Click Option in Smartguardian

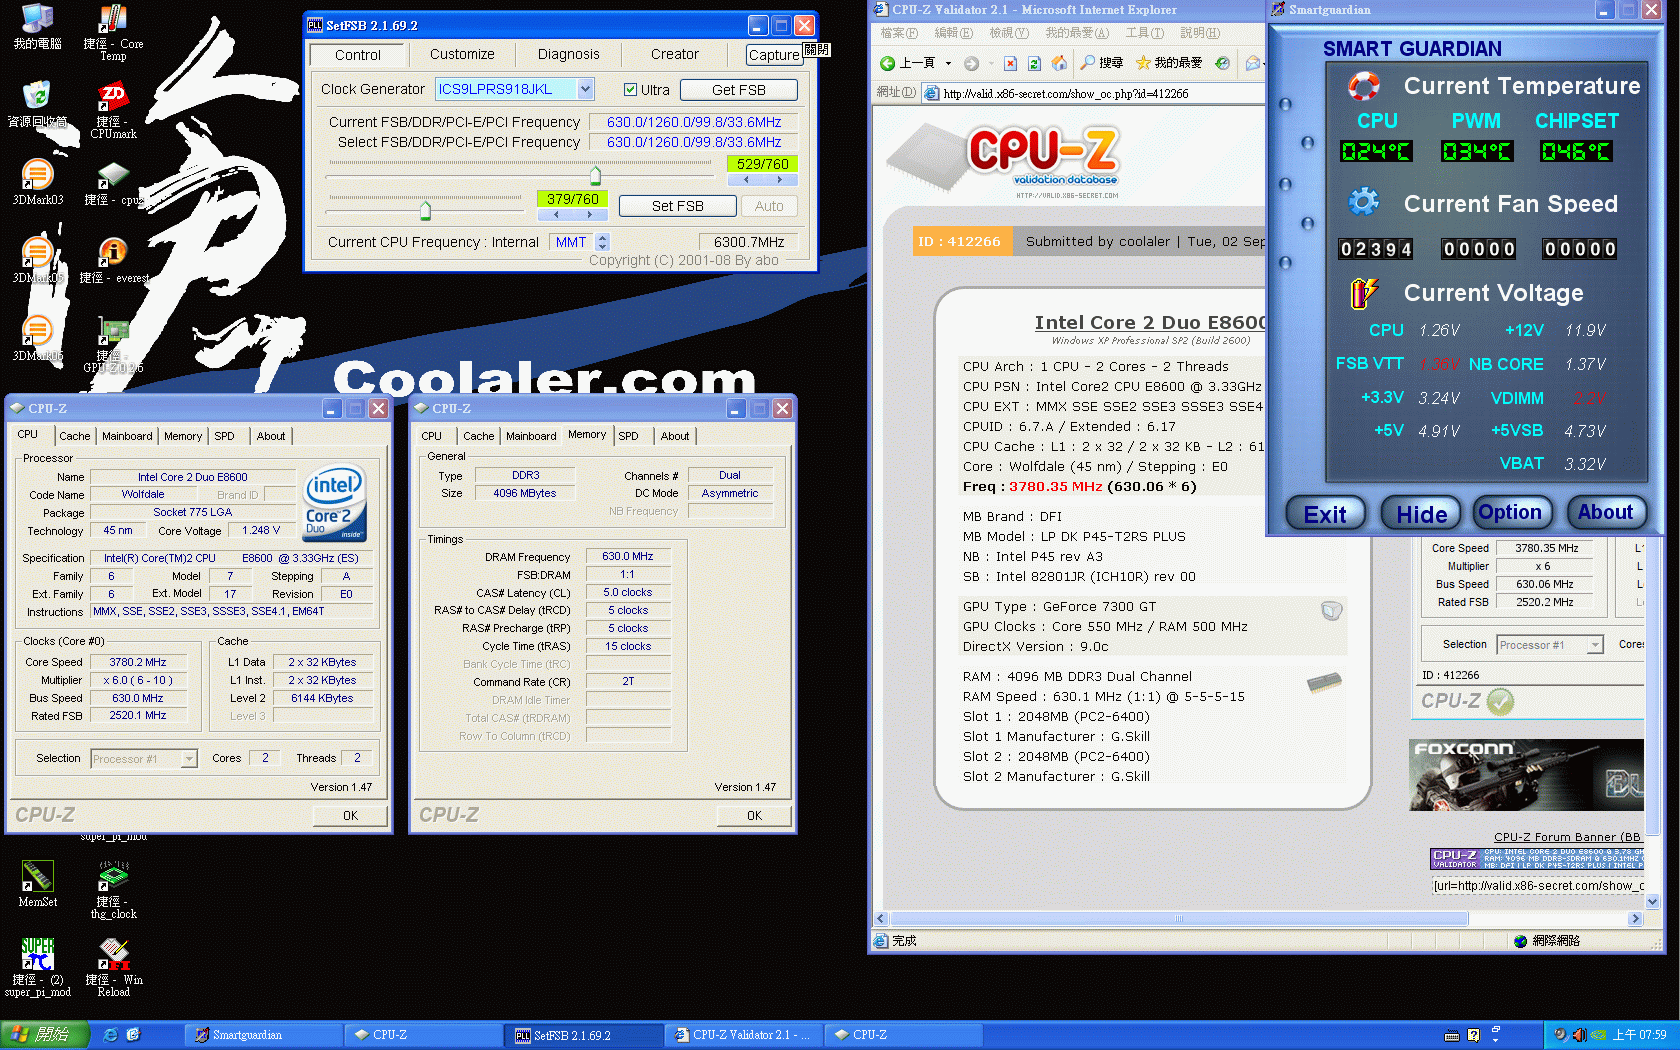(1511, 512)
